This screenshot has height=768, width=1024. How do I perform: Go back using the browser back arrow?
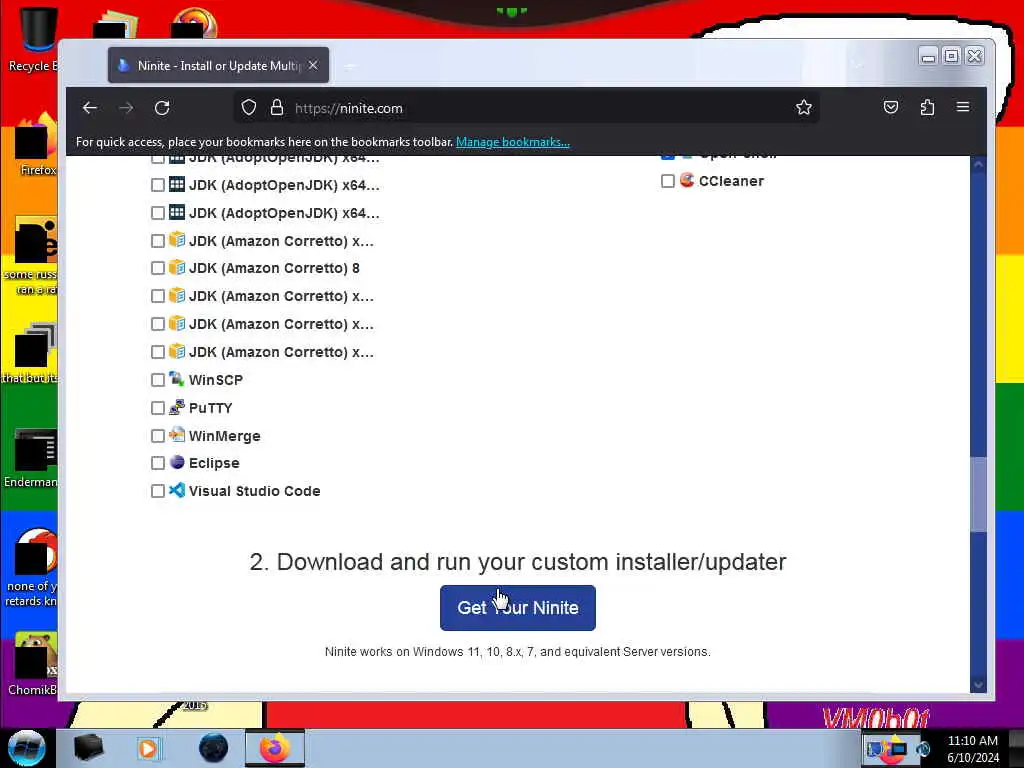click(90, 108)
